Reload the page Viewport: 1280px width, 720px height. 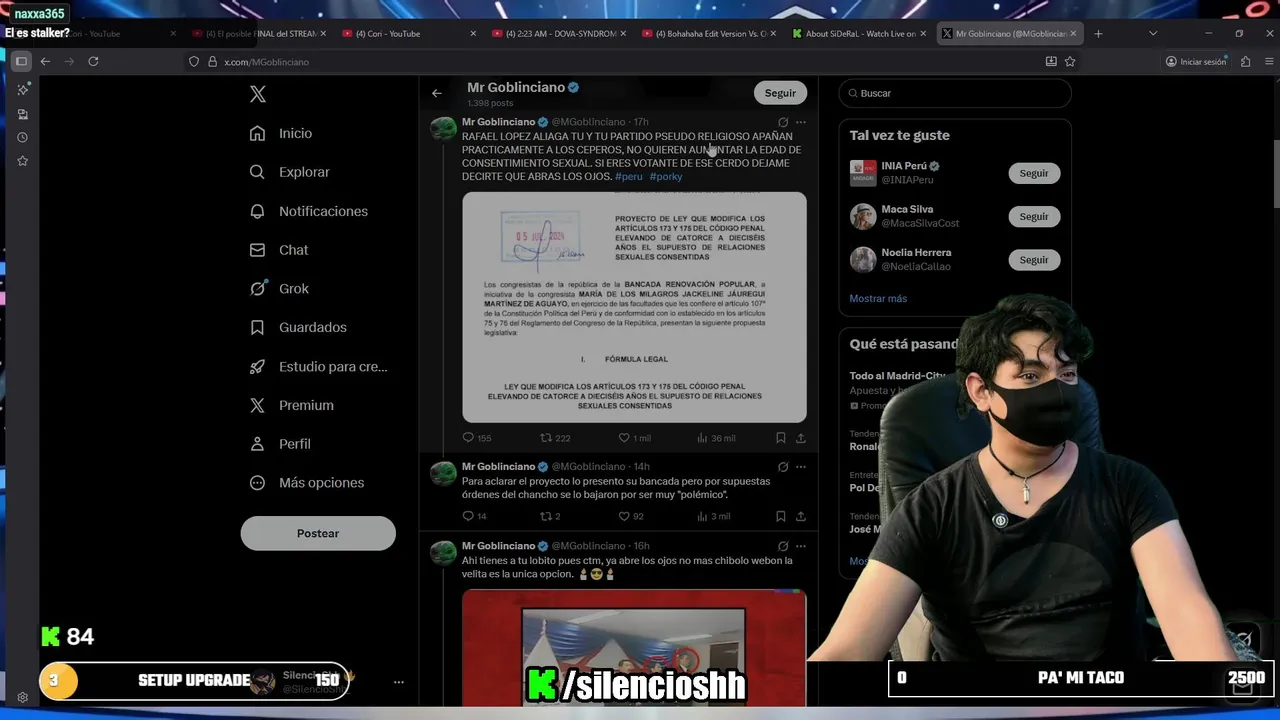(93, 61)
